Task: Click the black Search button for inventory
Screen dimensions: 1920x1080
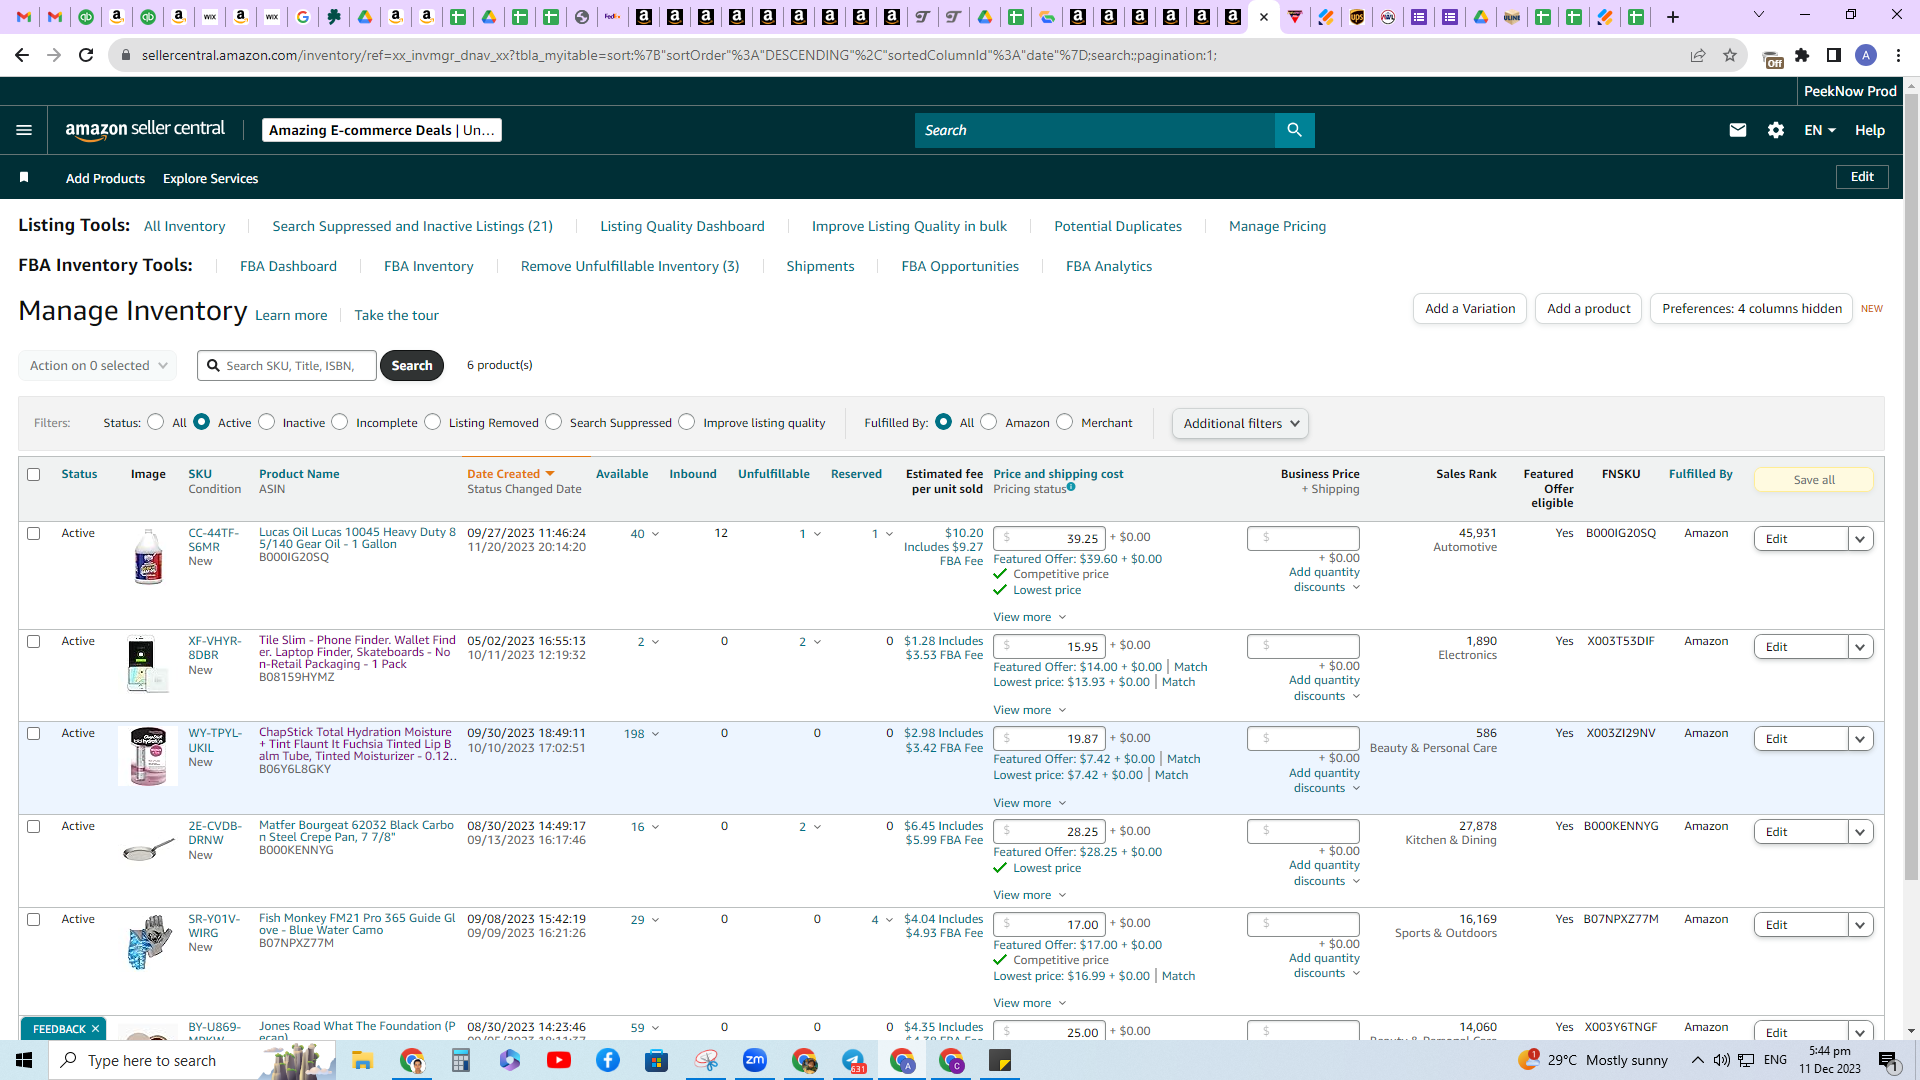Action: tap(412, 365)
